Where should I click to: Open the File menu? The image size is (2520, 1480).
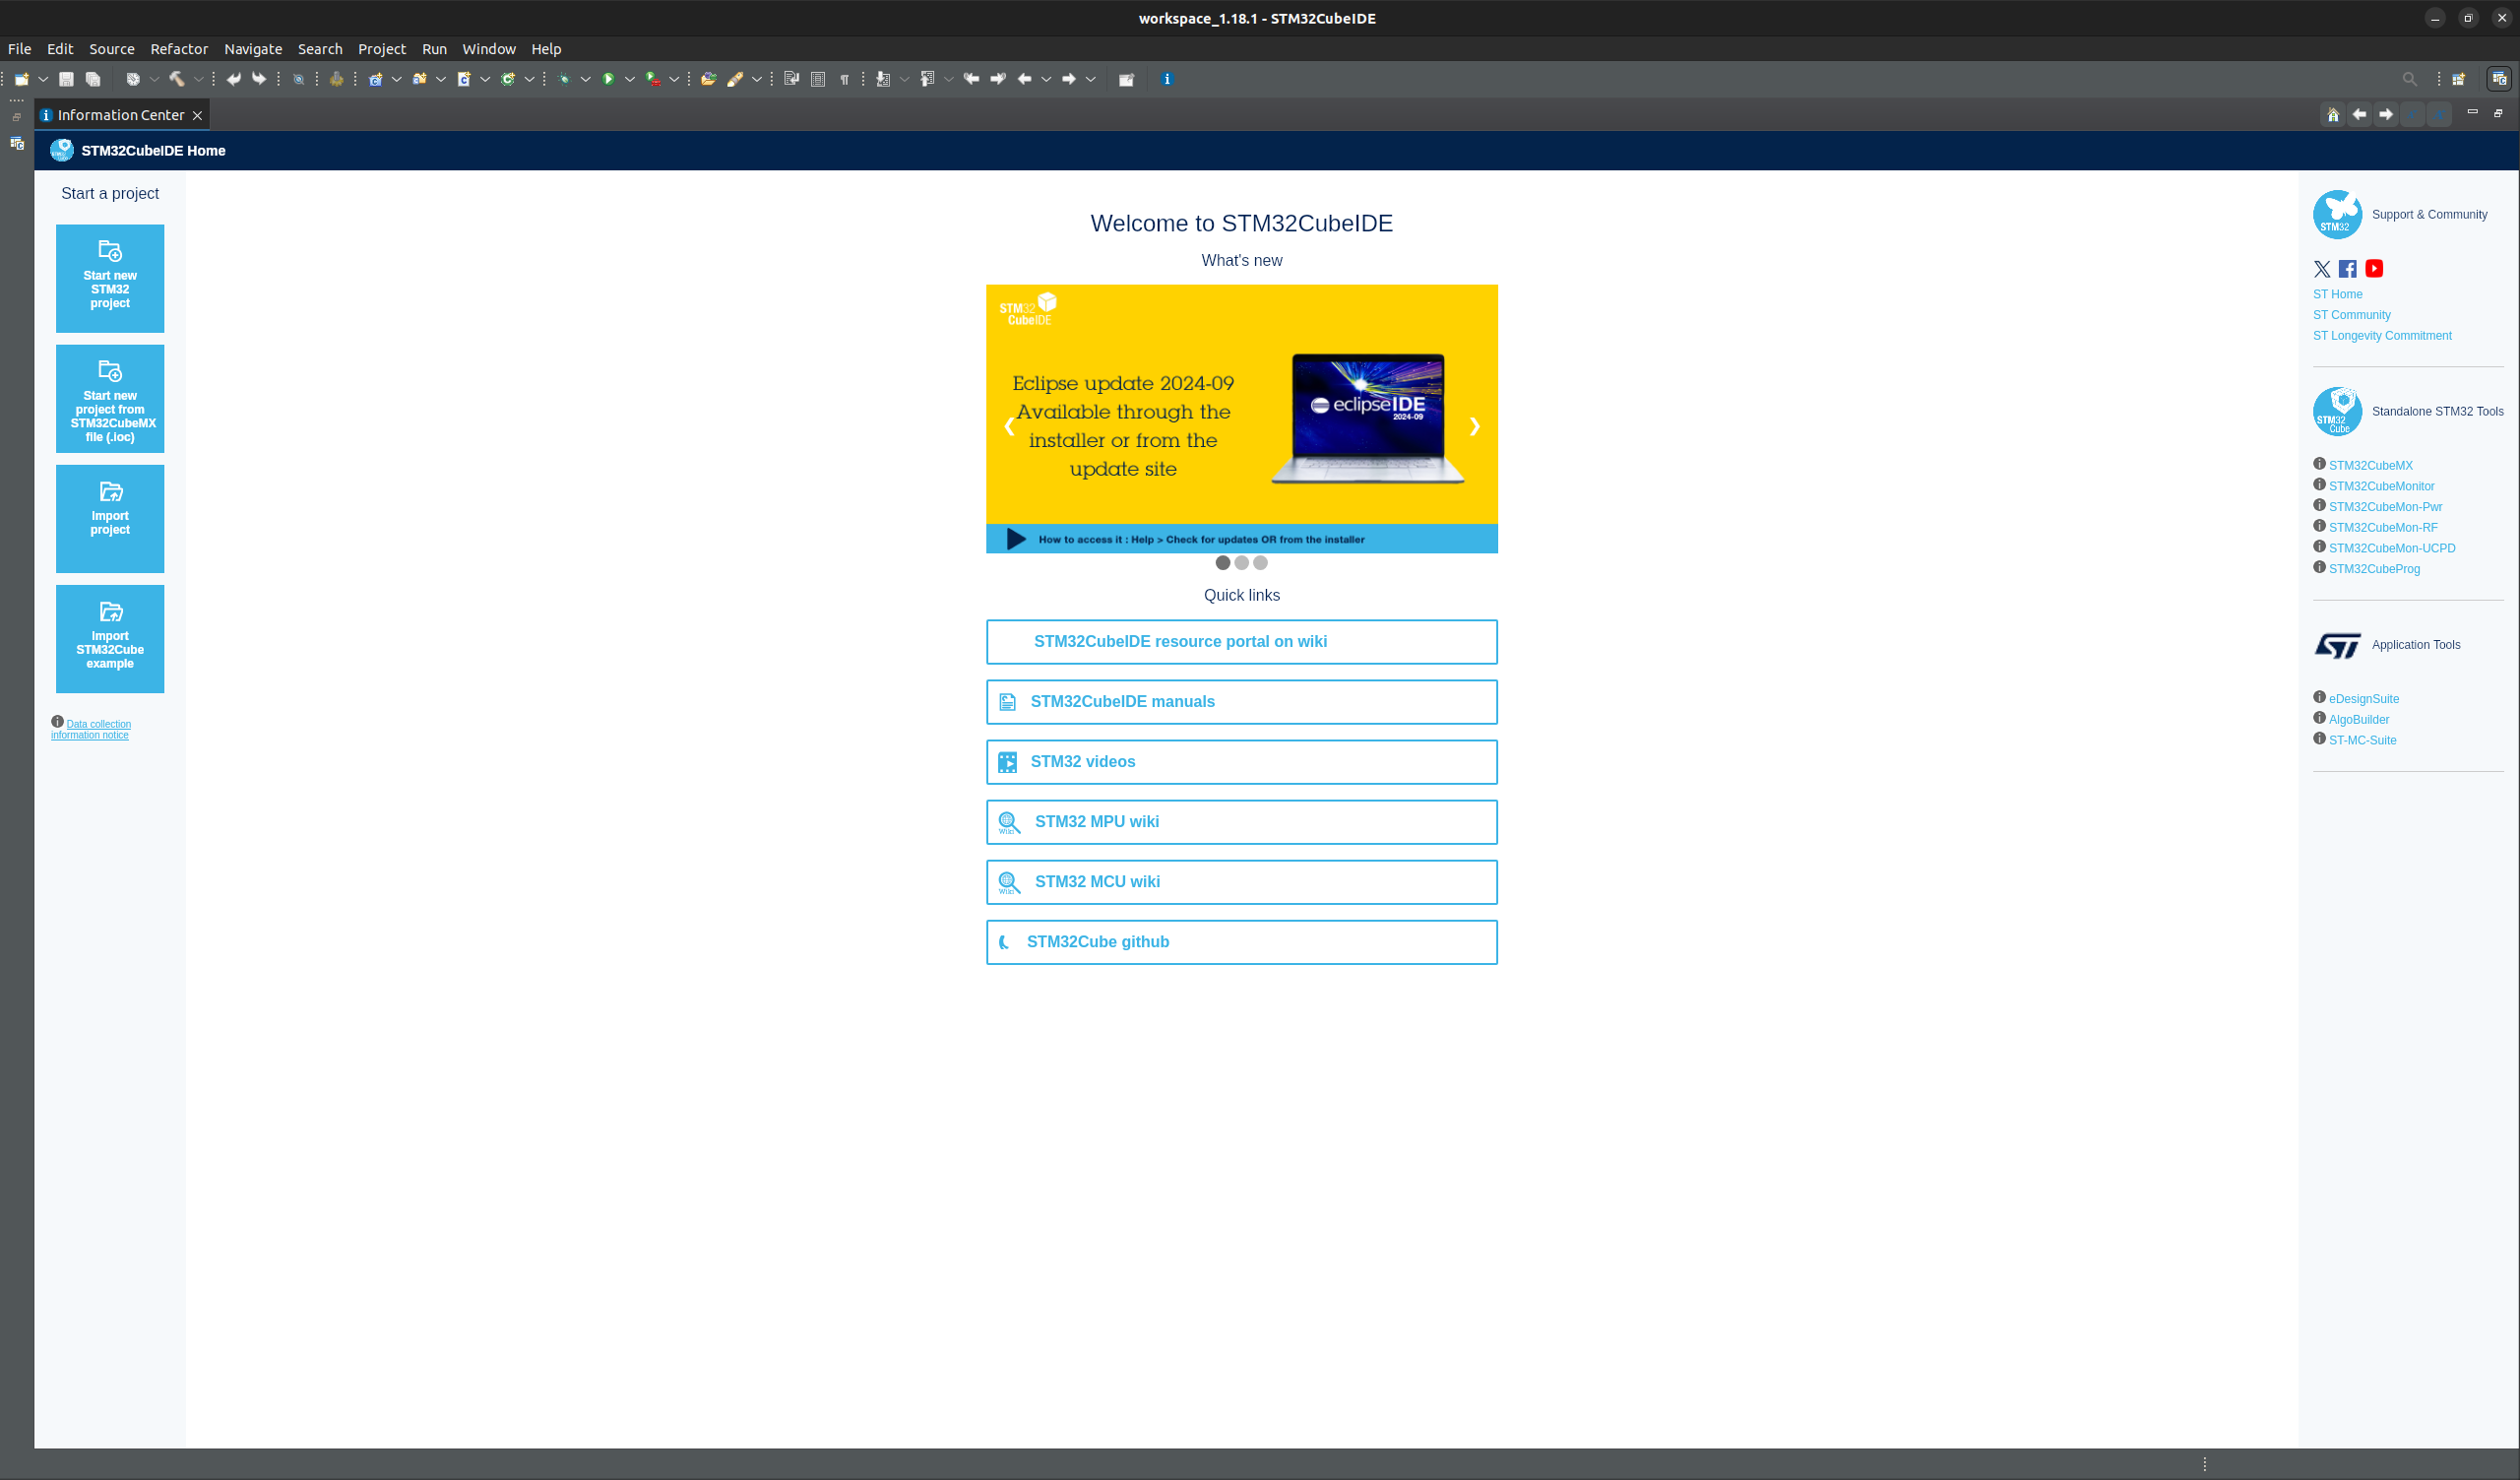(19, 49)
